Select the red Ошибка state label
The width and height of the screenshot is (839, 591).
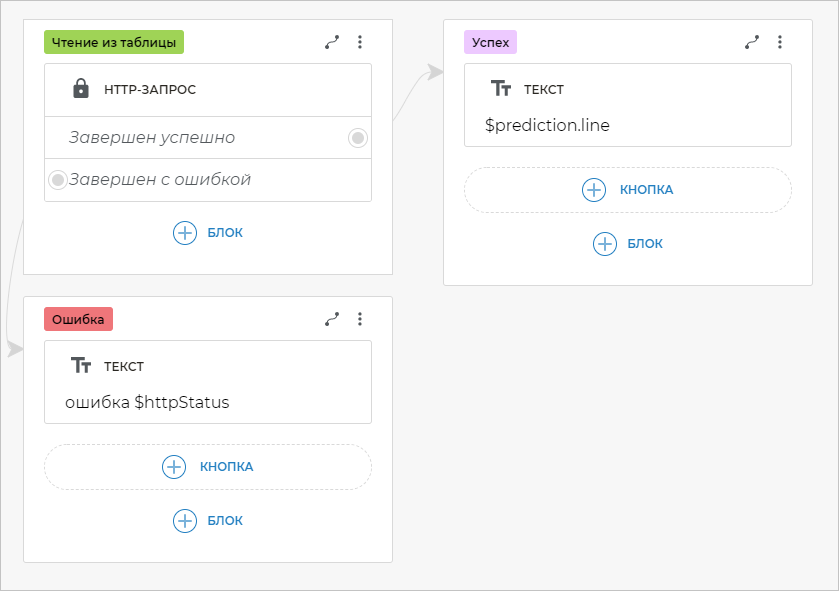(78, 319)
